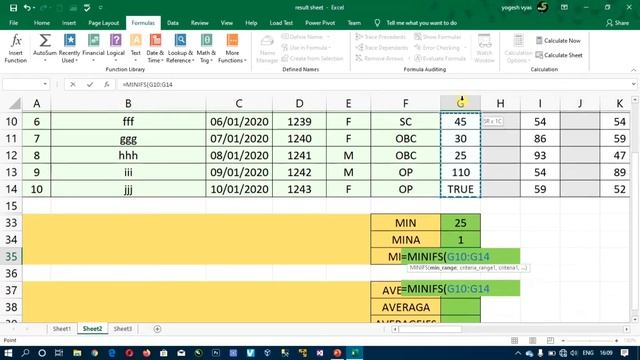Click the zoom slider in status bar
This screenshot has height=360, width=640.
[590, 340]
